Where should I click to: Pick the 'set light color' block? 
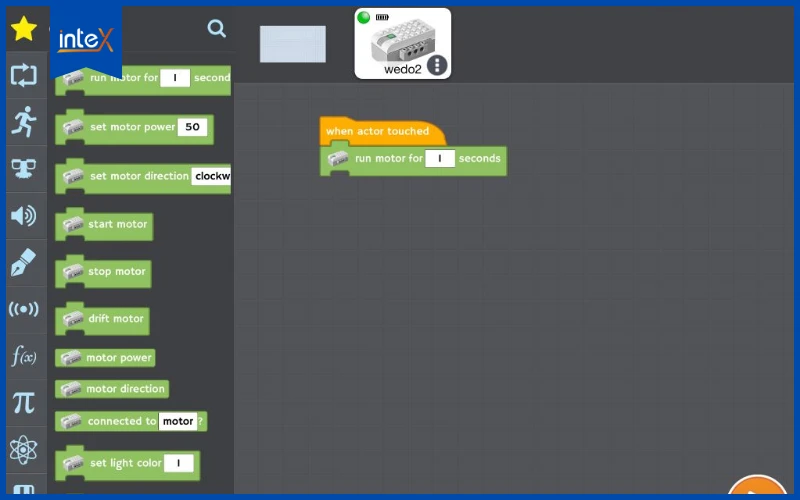128,463
